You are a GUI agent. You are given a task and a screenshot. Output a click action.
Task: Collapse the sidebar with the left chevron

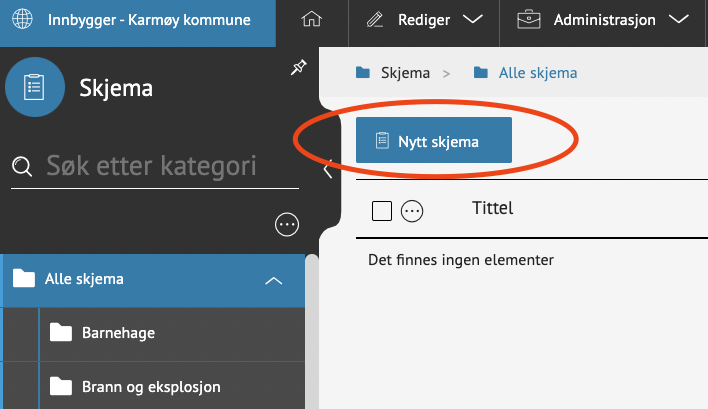(x=328, y=169)
